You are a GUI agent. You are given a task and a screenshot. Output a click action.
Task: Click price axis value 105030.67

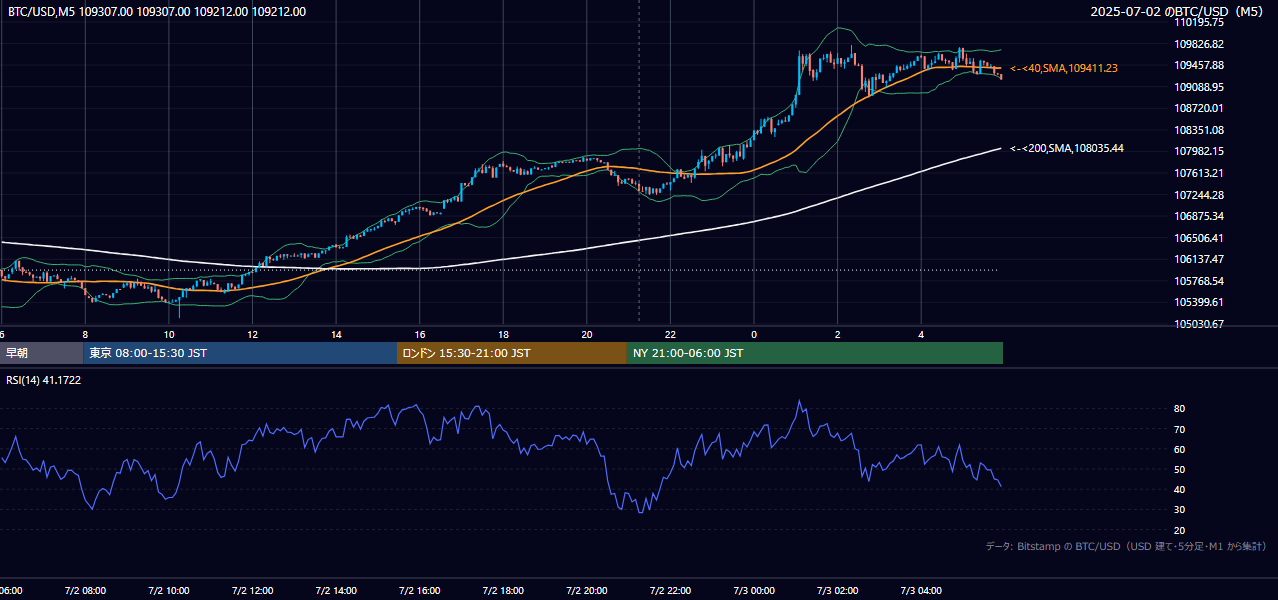1200,324
